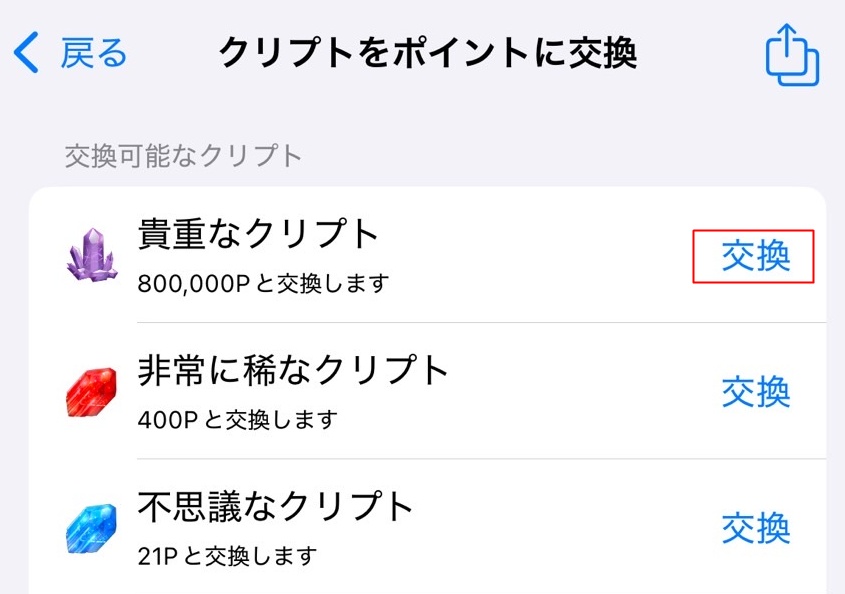
Task: Select the 貴重なクリプト title
Action: coord(258,235)
